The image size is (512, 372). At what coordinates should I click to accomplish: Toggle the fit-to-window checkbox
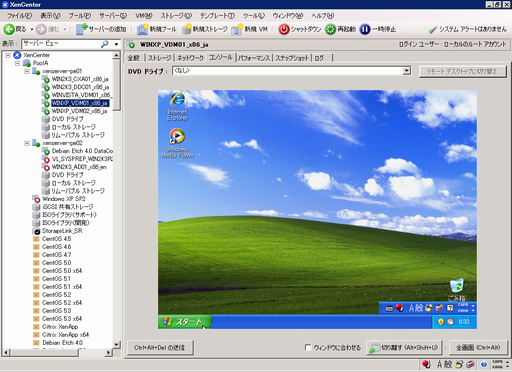click(308, 347)
